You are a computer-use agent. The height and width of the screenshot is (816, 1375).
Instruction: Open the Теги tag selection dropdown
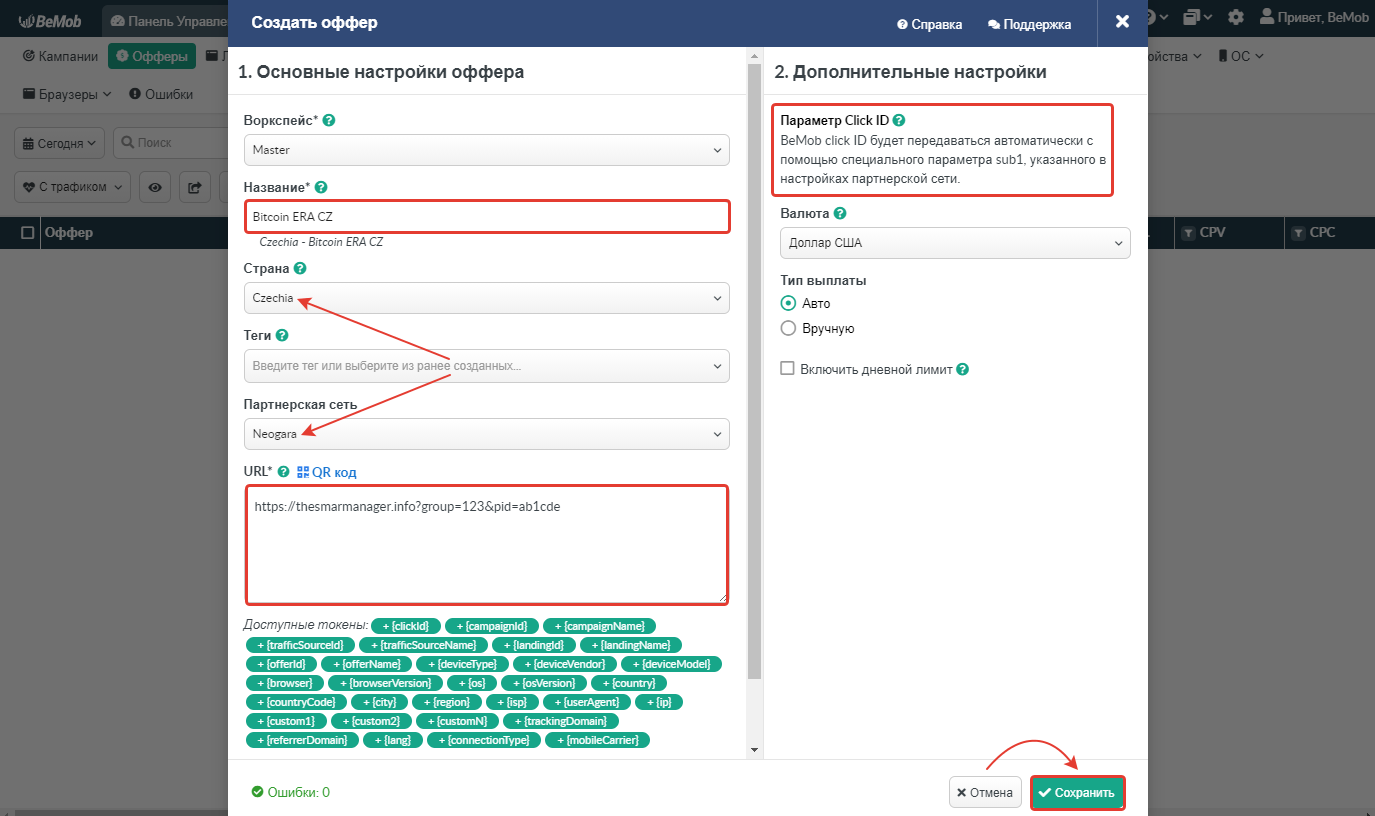tap(487, 366)
